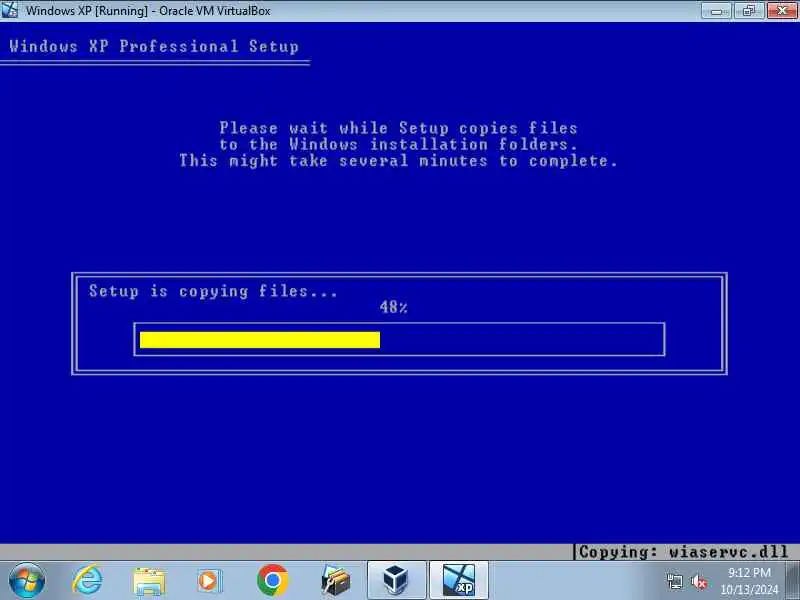The height and width of the screenshot is (600, 800).
Task: Open Windows Explorer folder icon
Action: point(148,582)
